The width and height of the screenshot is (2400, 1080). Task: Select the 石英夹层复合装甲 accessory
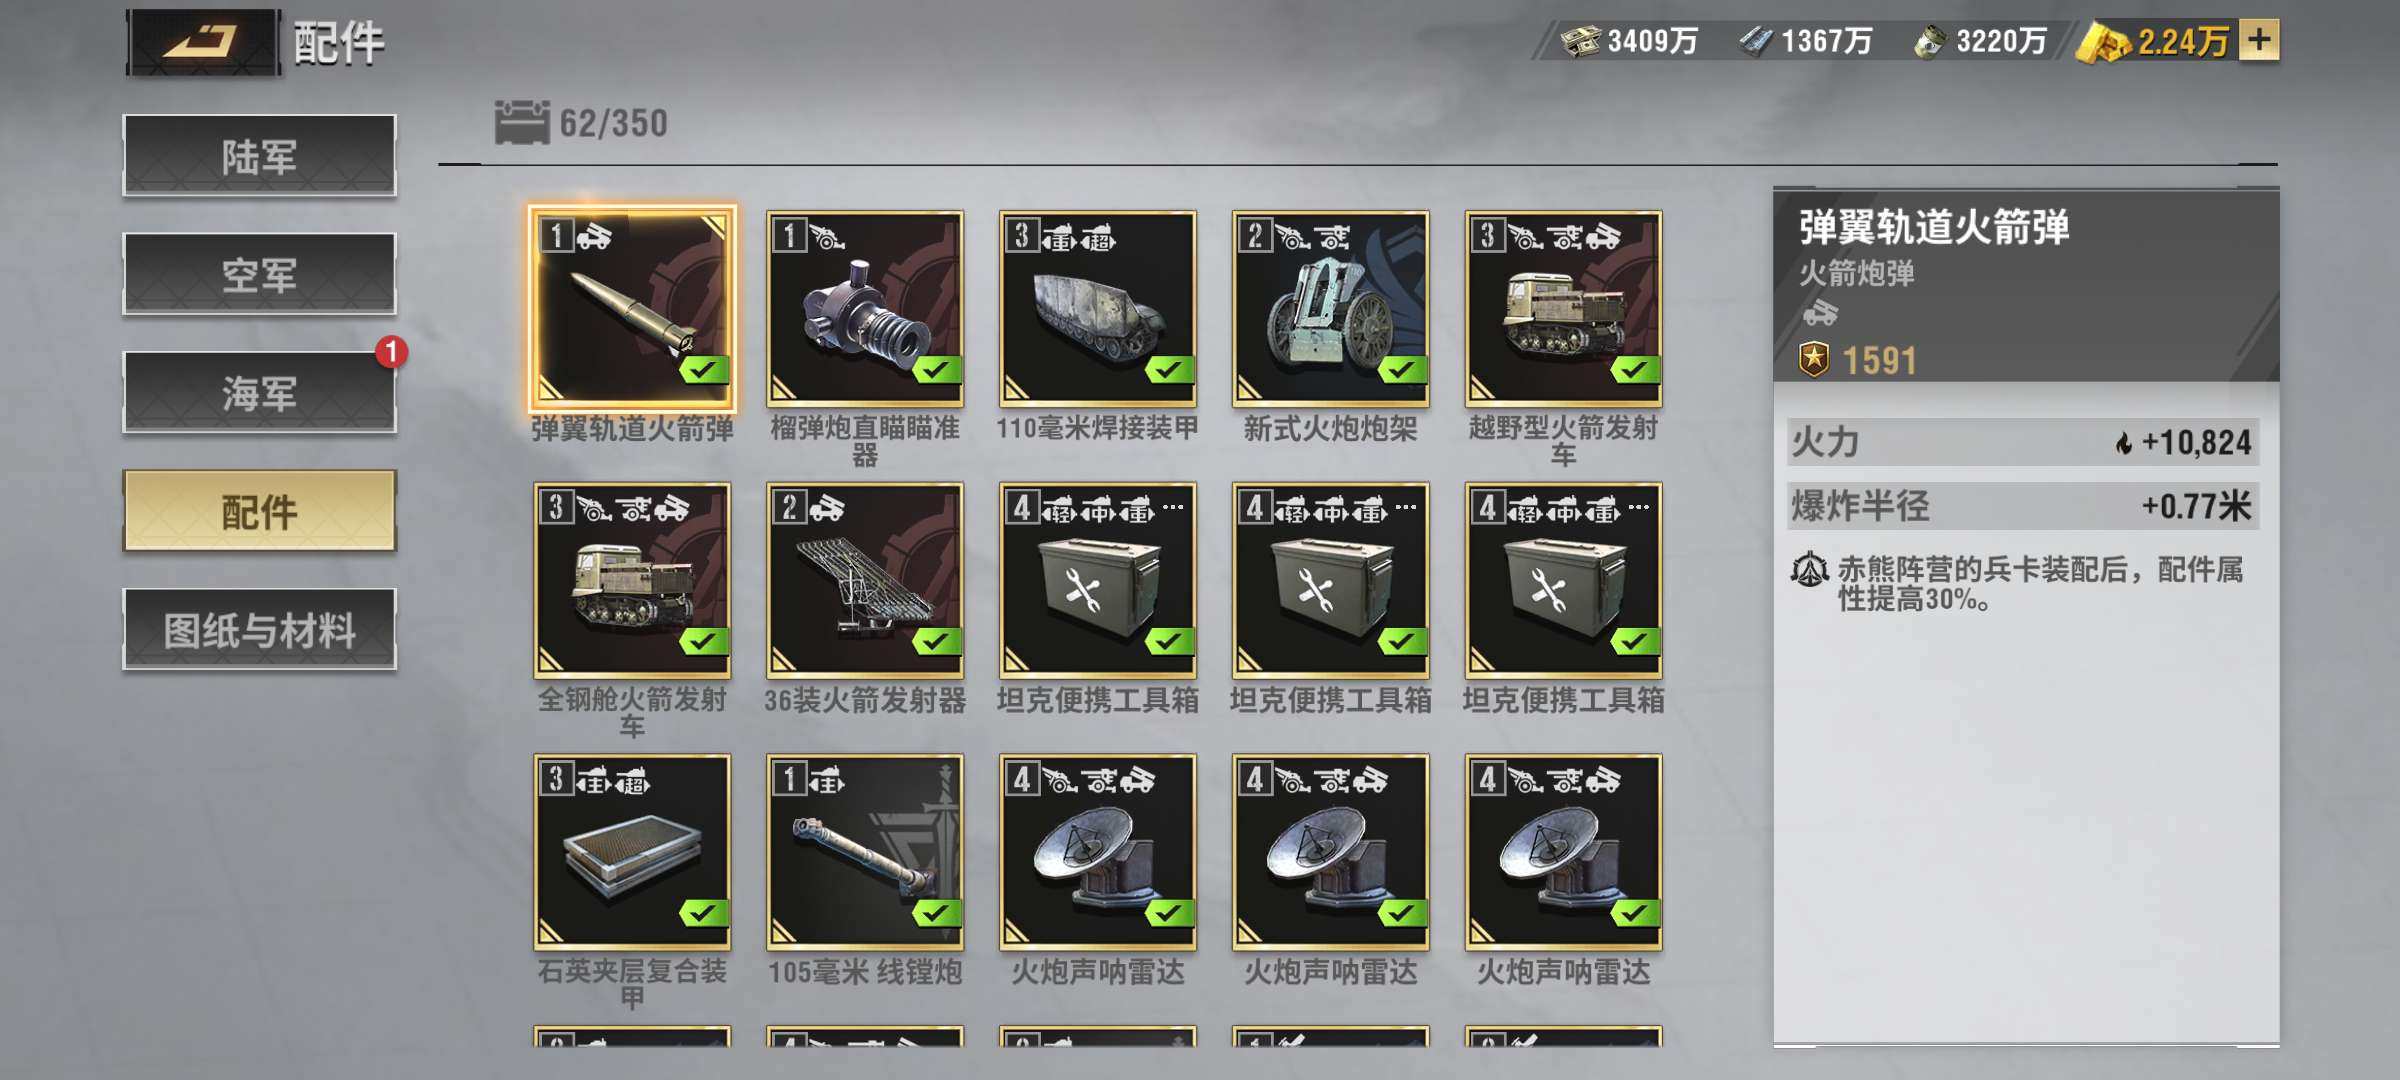(x=632, y=852)
